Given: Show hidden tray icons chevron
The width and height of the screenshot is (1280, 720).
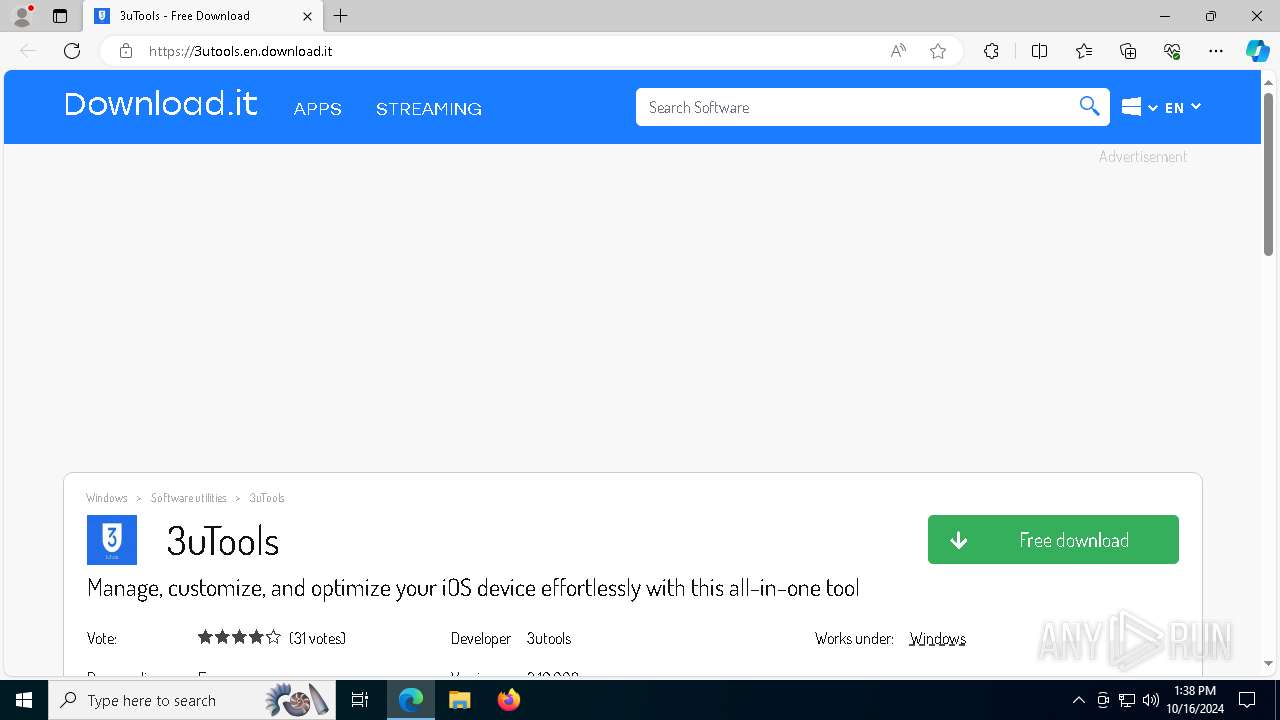Looking at the screenshot, I should tap(1078, 700).
